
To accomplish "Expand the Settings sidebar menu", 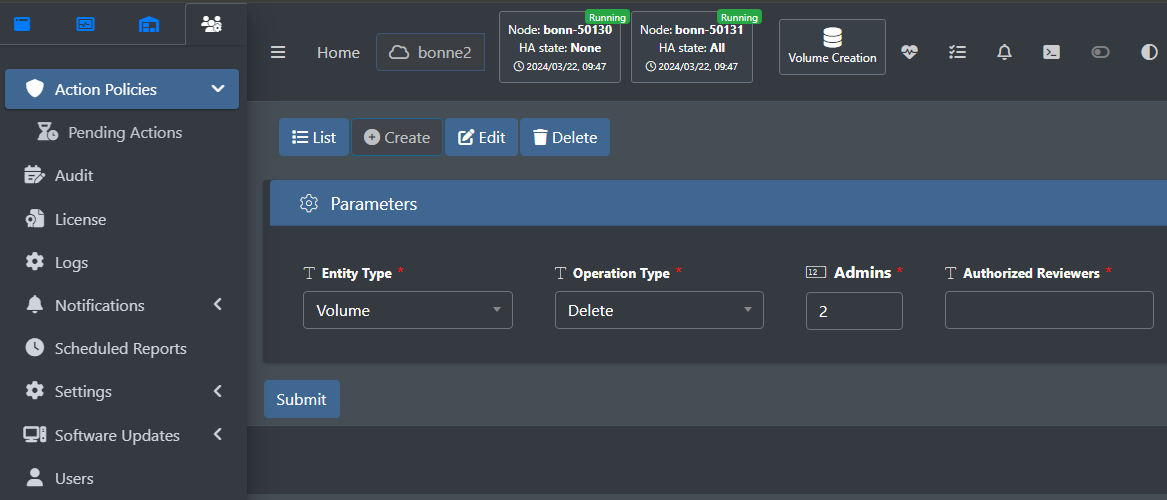I will pyautogui.click(x=124, y=391).
